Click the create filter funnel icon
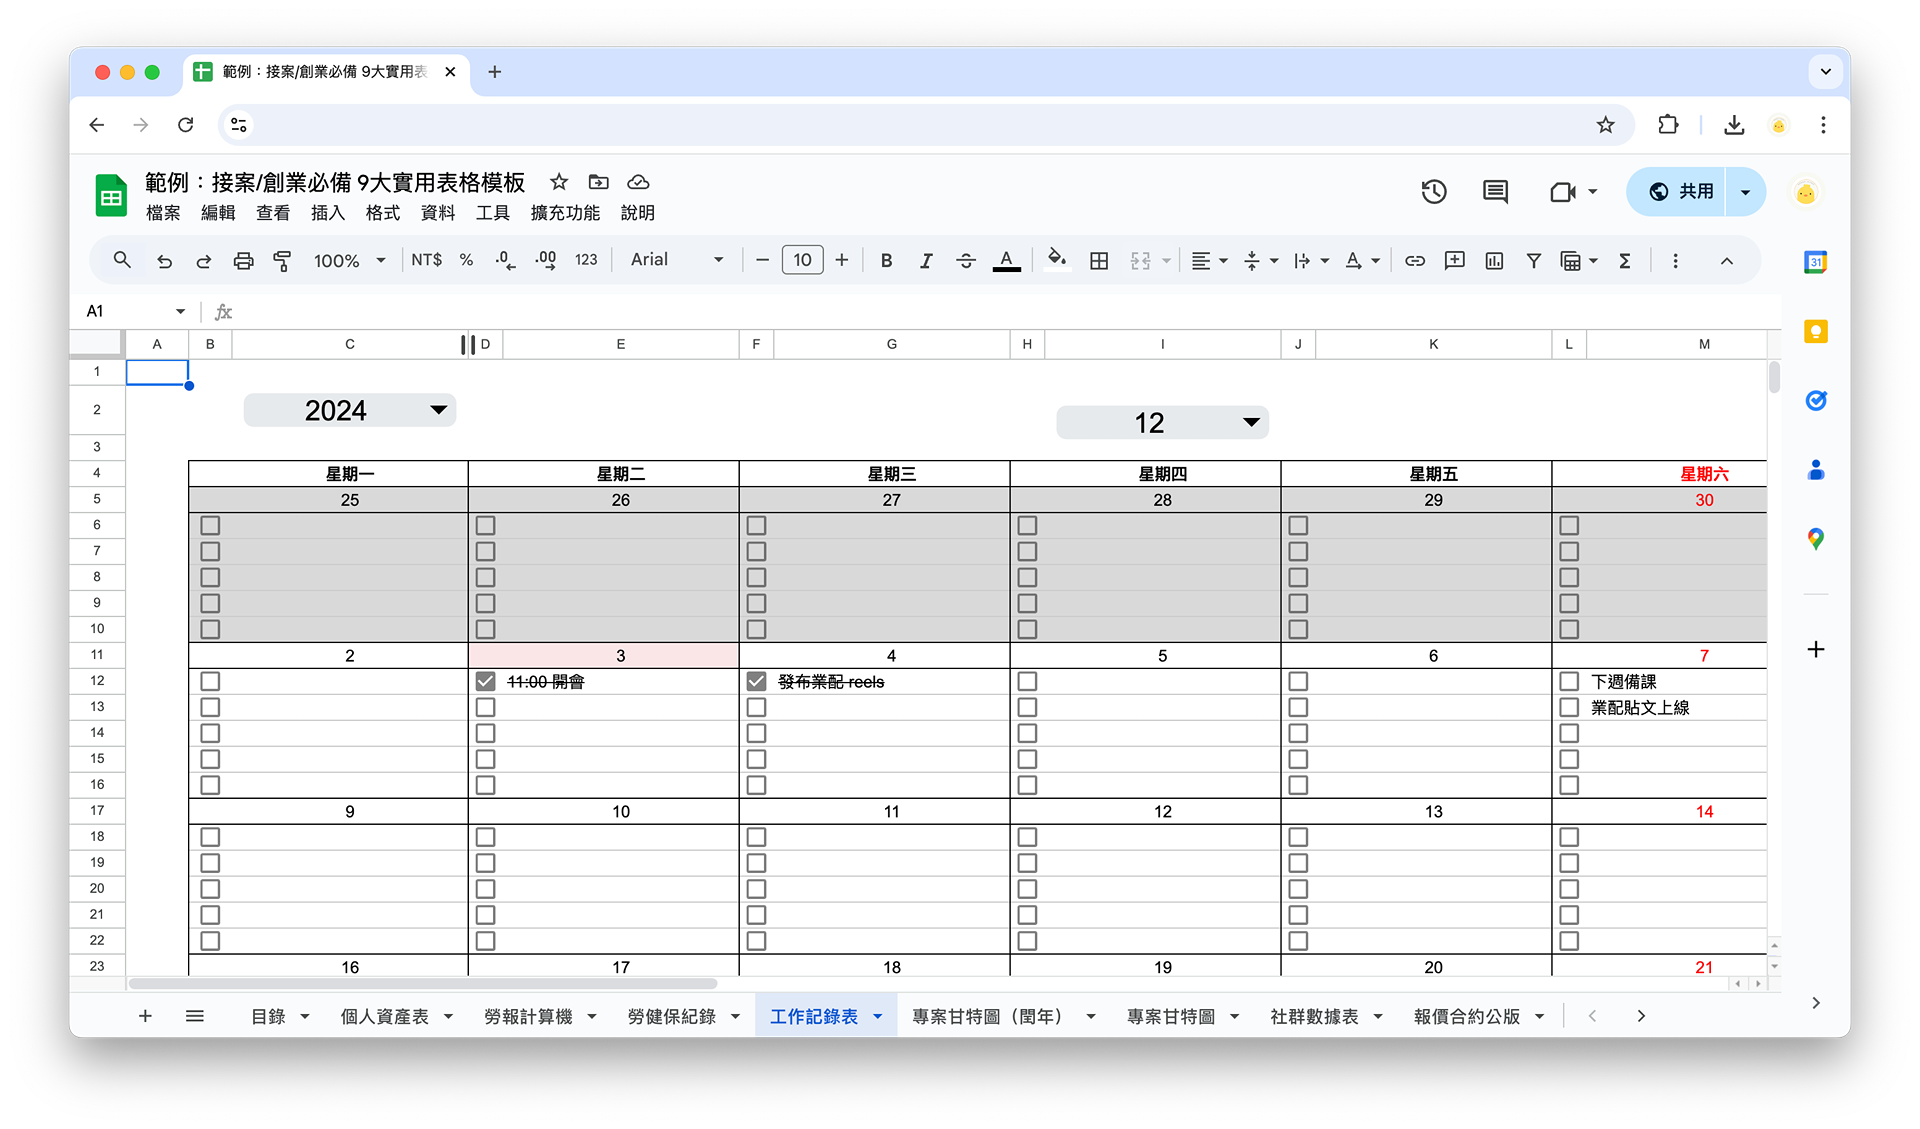The width and height of the screenshot is (1920, 1129). 1533,261
